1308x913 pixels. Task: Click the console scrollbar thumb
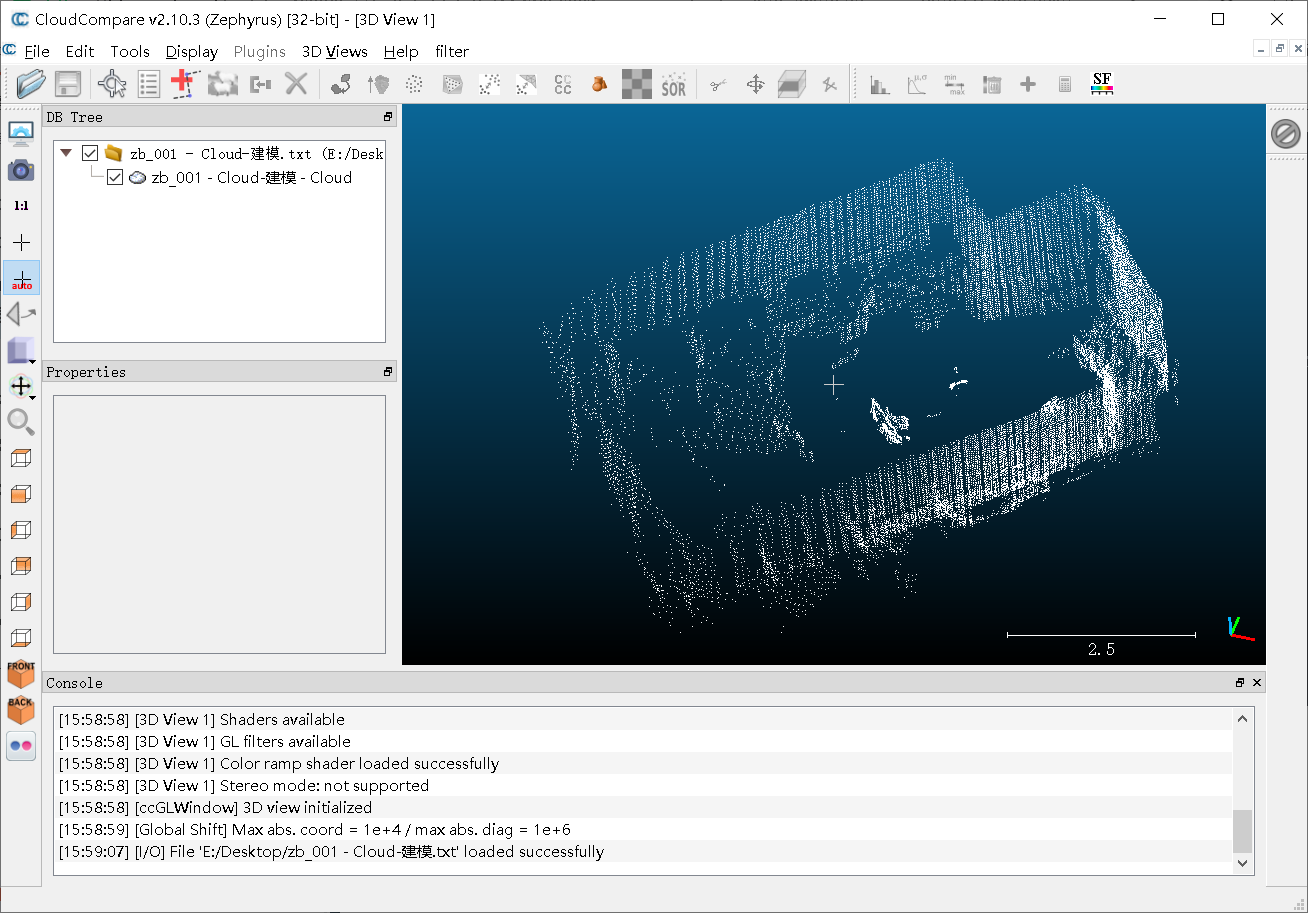click(x=1242, y=830)
